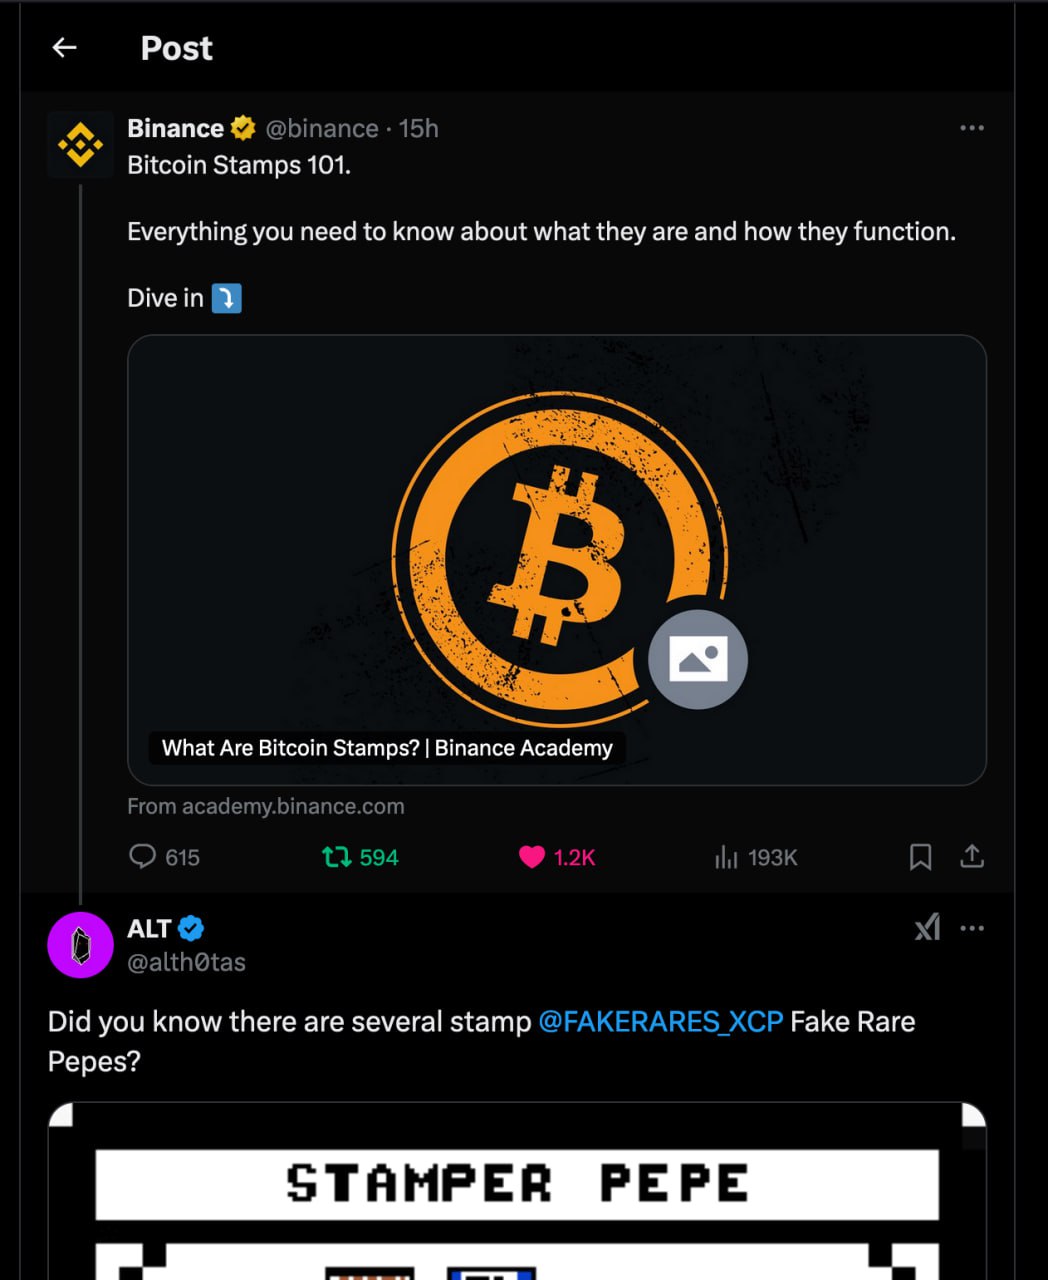Toggle like on the Binance post
The width and height of the screenshot is (1048, 1280).
pyautogui.click(x=532, y=857)
